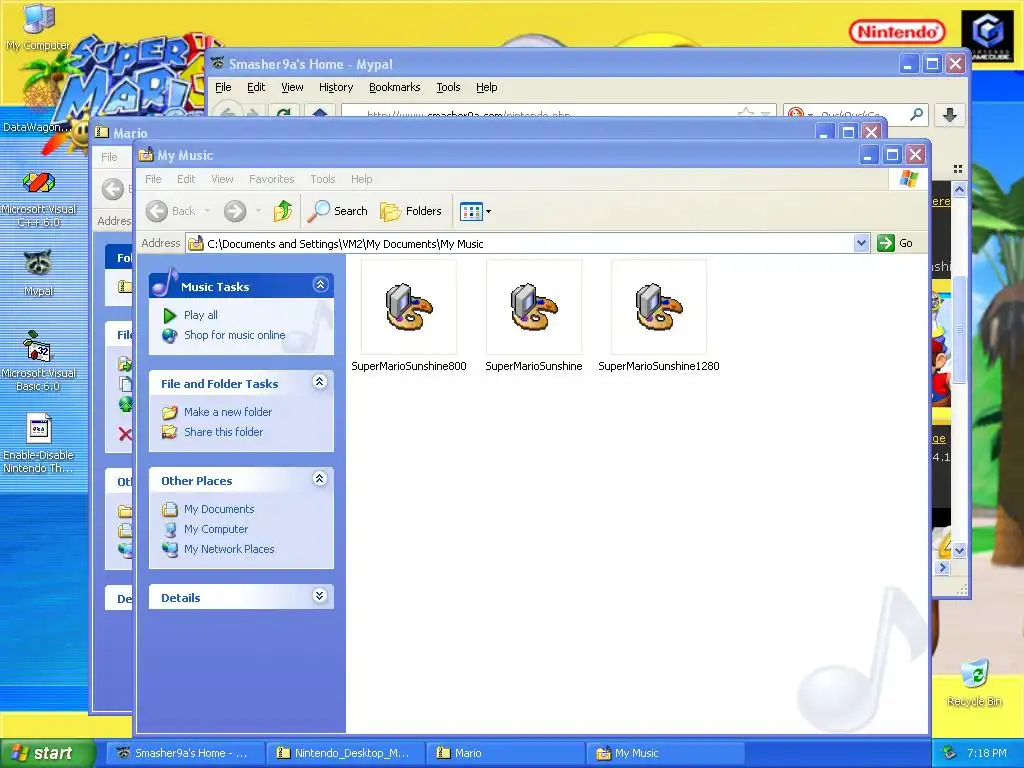The width and height of the screenshot is (1024, 768).
Task: Switch to Smasher9a's Home taskbar button
Action: [x=184, y=753]
